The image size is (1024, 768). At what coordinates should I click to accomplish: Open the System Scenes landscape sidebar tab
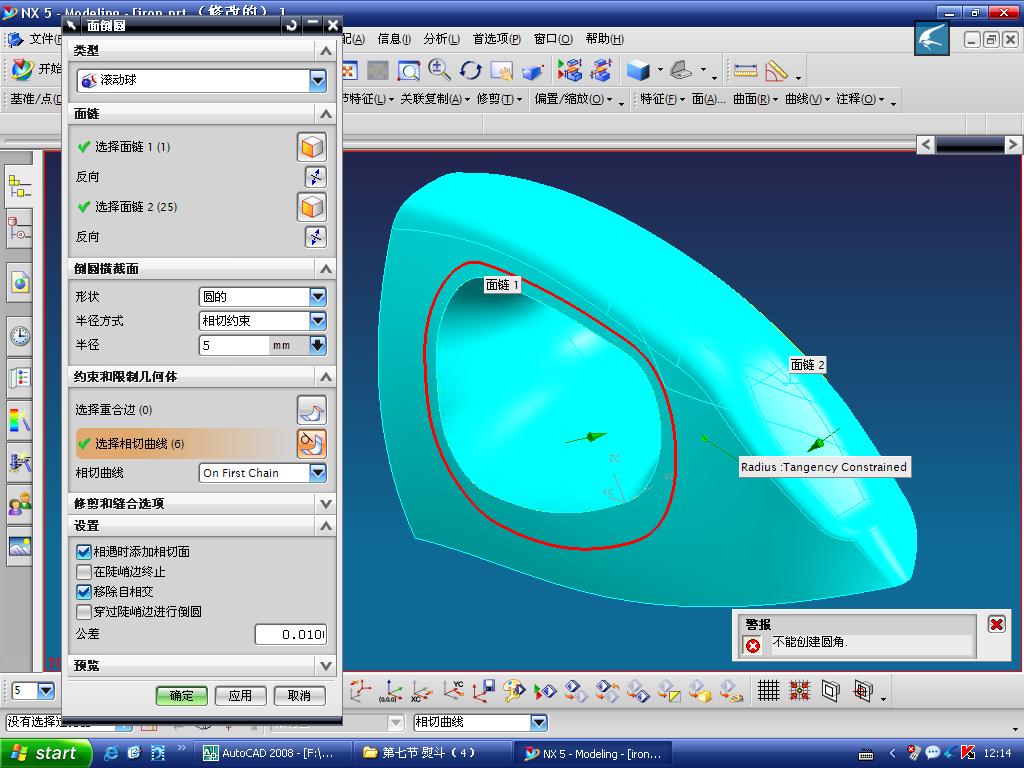tap(20, 546)
